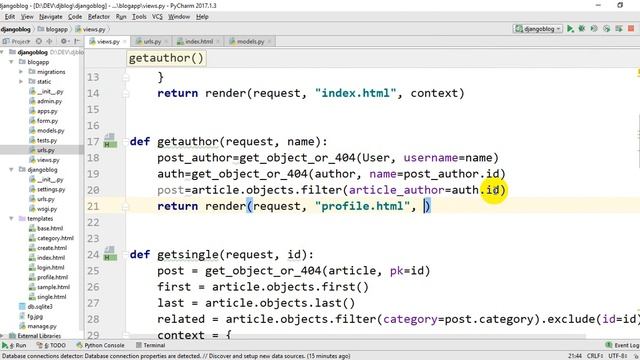This screenshot has width=640, height=360.
Task: Close the index.html tab
Action: [x=218, y=42]
